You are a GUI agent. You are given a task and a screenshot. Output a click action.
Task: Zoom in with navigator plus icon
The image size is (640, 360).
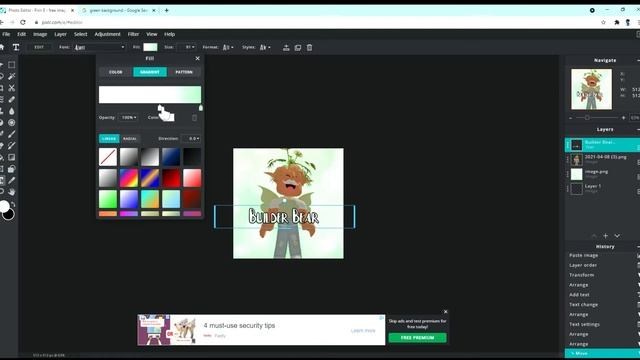(623, 118)
